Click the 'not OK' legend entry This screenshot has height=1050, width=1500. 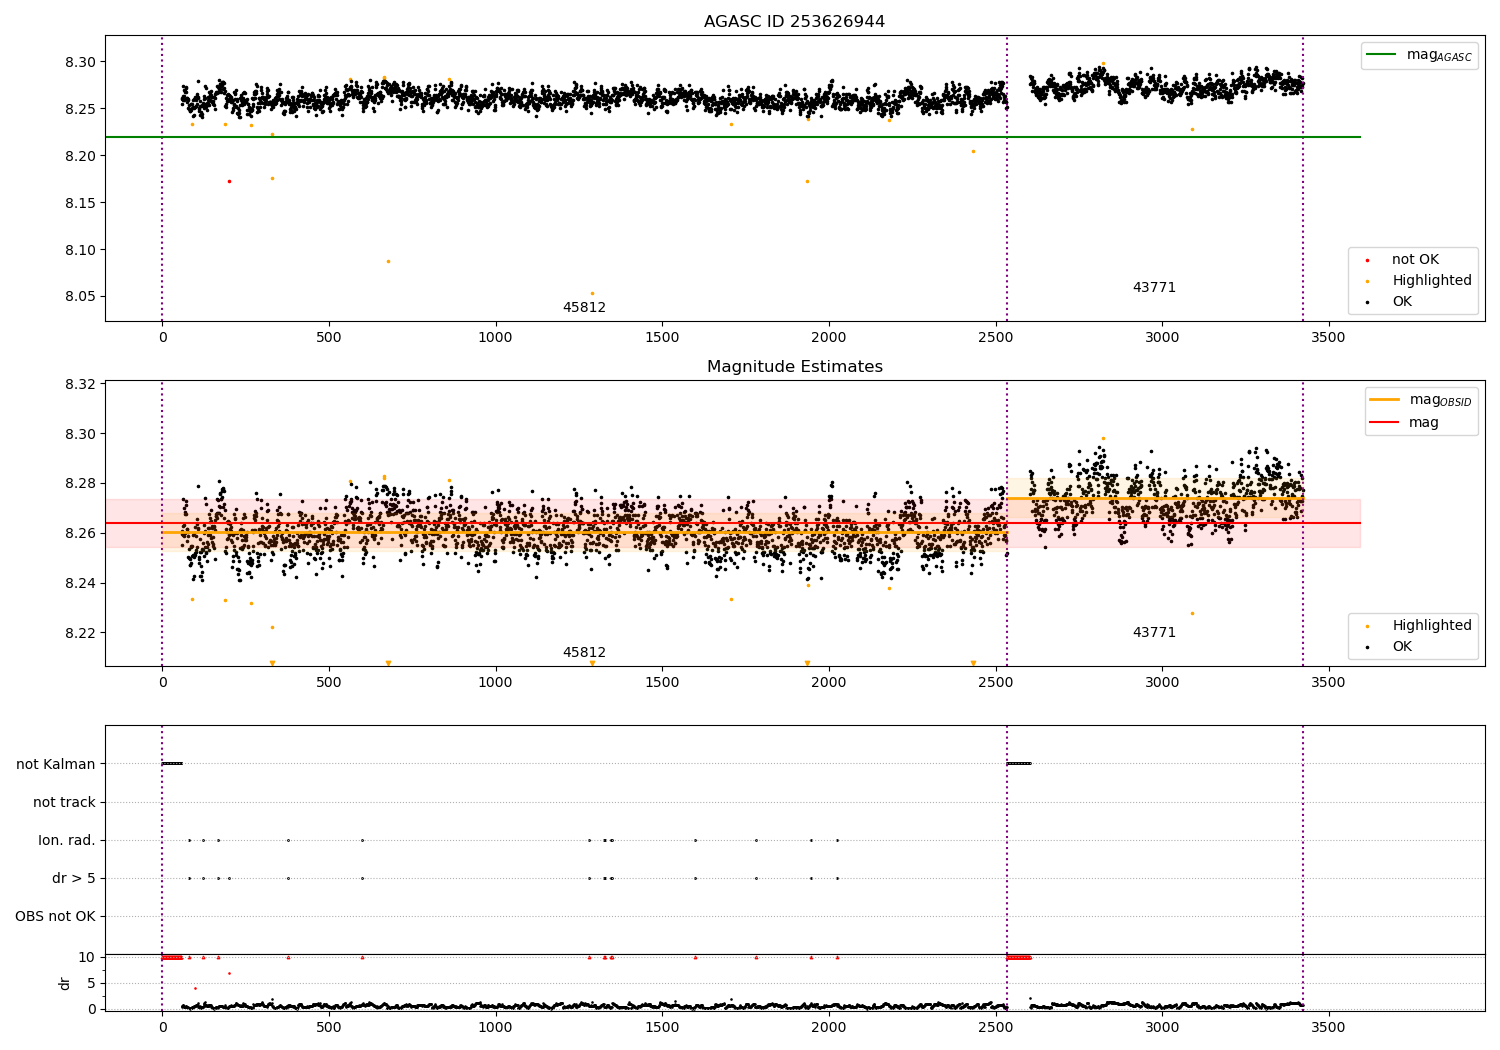point(1415,260)
